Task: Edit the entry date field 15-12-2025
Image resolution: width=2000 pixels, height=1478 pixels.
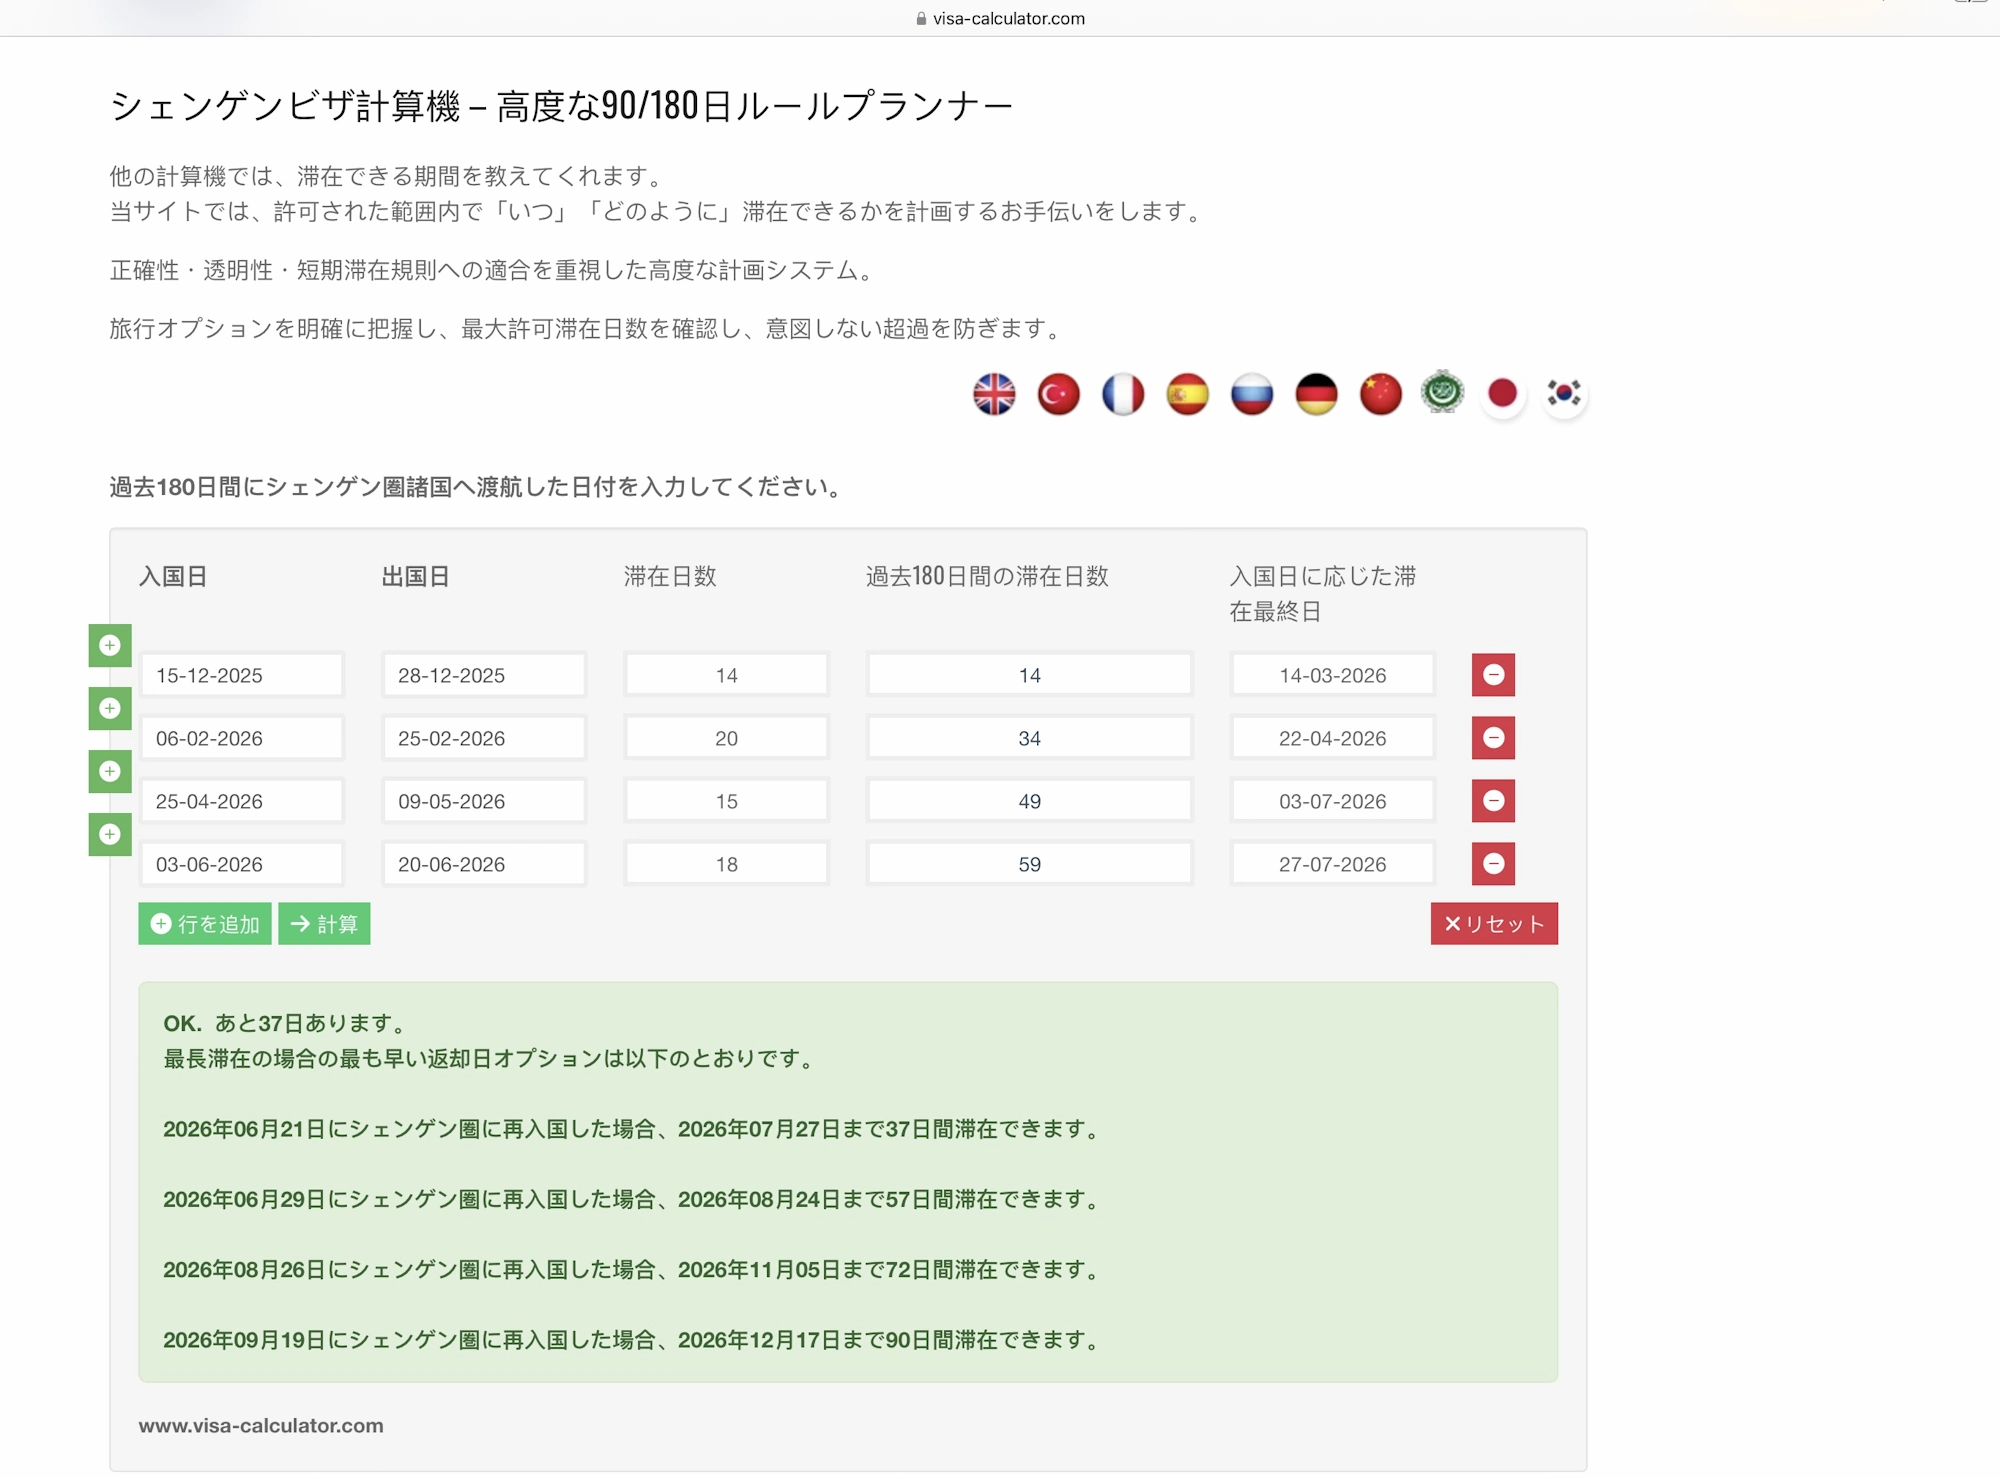Action: coord(242,675)
